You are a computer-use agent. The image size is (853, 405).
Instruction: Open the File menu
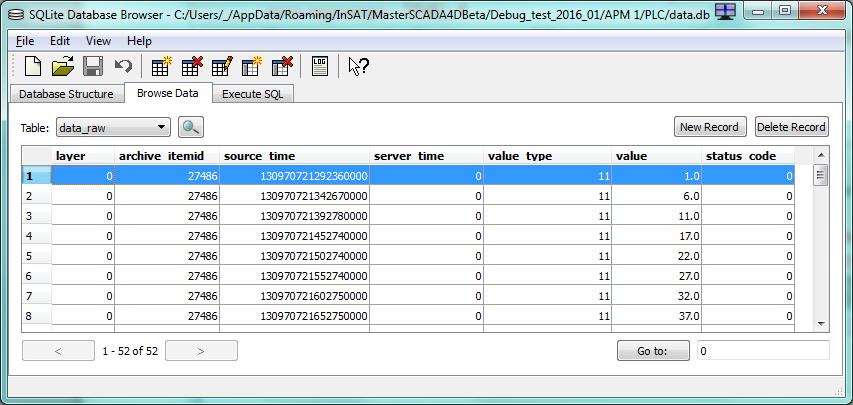coord(25,41)
